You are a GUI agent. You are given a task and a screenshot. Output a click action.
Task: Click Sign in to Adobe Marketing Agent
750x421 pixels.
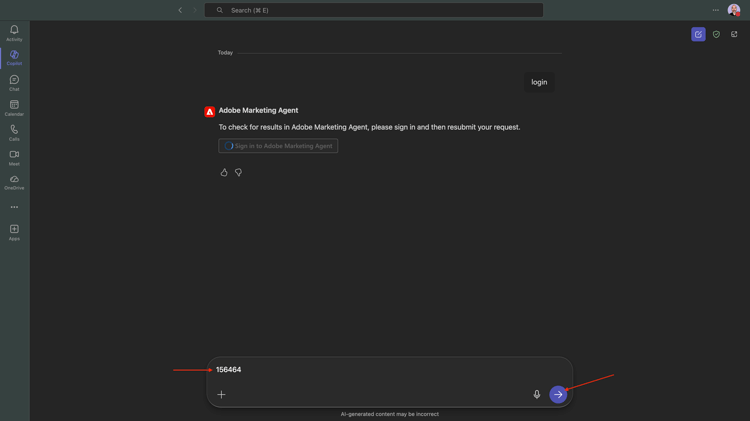[x=278, y=146]
